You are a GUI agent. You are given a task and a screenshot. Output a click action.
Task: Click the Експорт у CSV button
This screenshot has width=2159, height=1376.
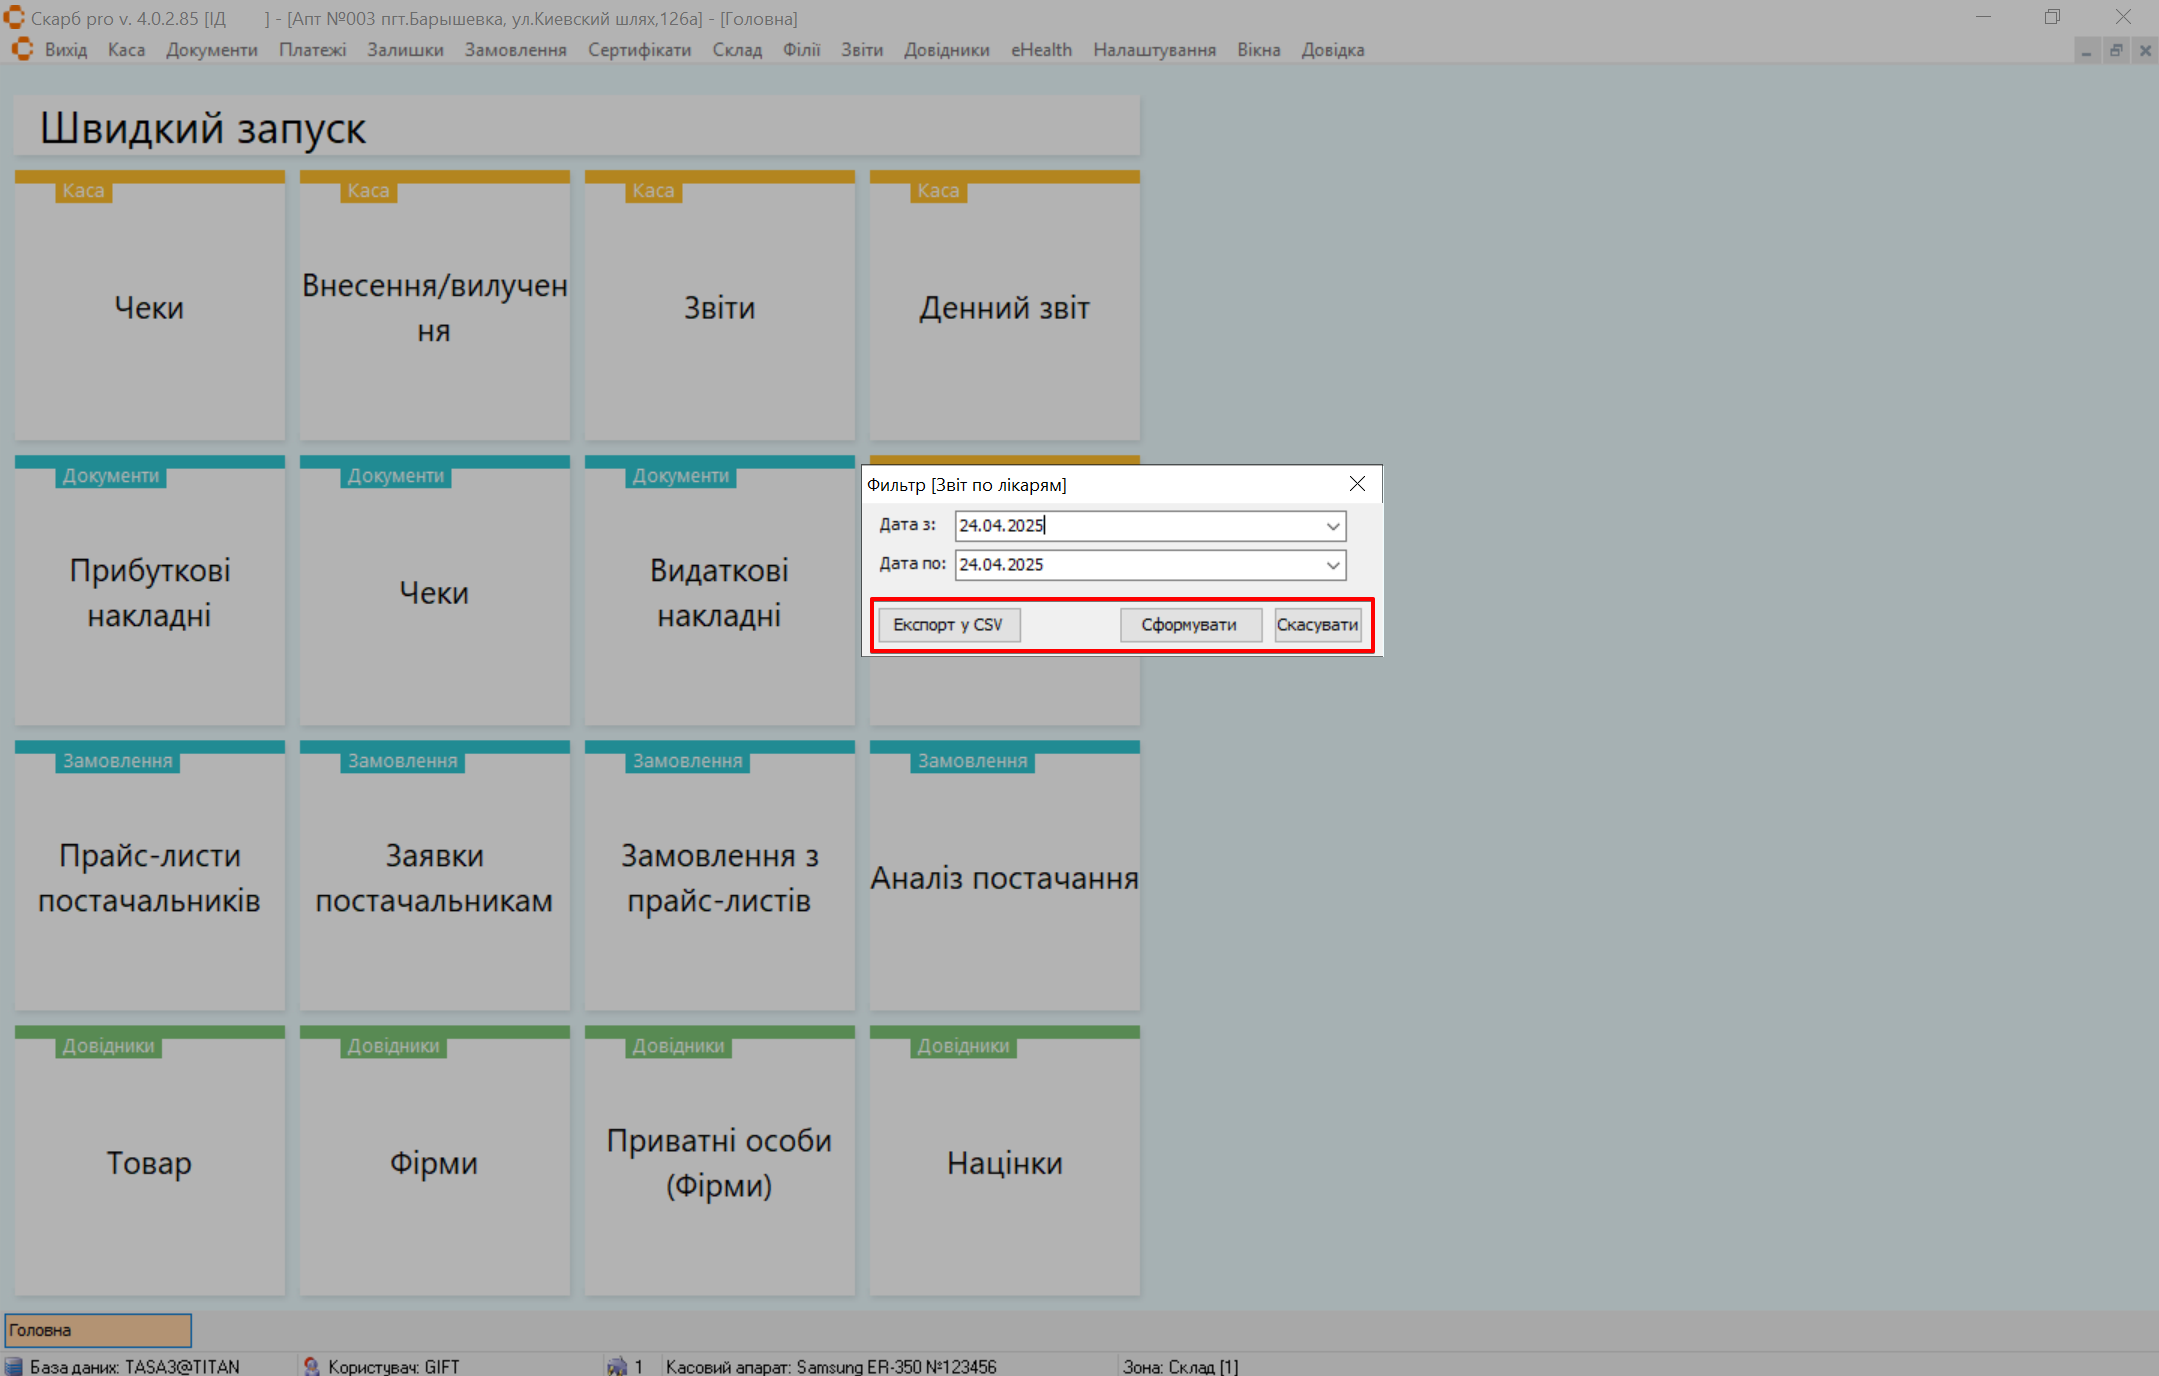[948, 625]
